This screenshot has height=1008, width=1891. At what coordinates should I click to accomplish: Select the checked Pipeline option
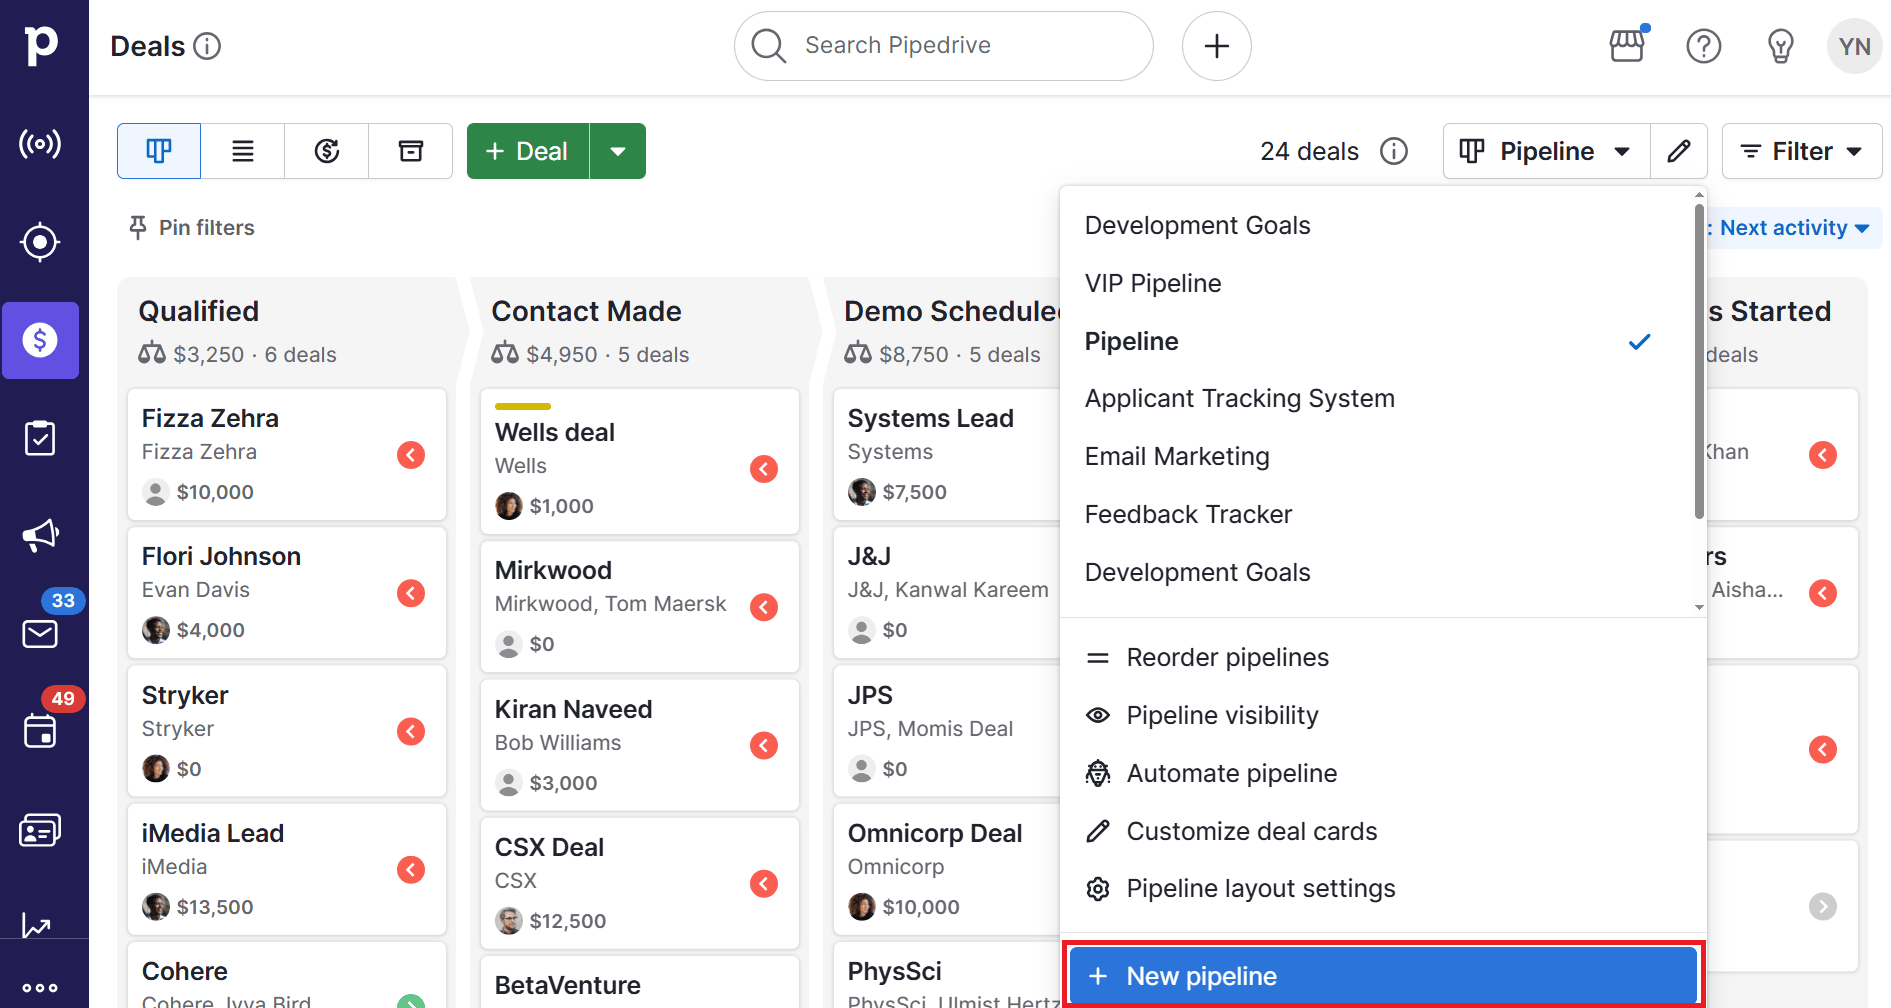click(x=1375, y=342)
